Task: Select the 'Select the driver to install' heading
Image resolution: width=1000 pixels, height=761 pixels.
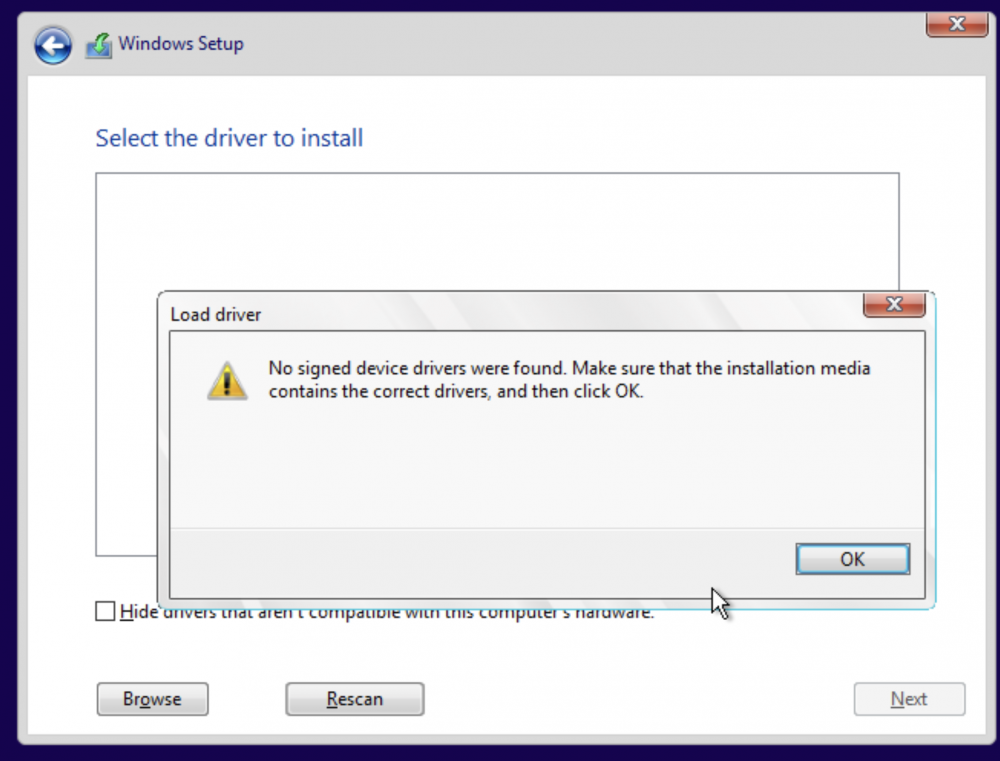Action: [x=230, y=138]
